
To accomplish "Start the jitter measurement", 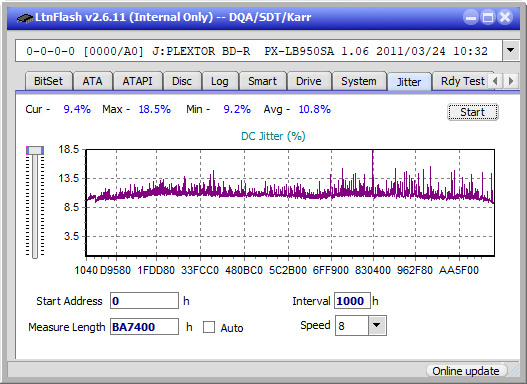I will point(473,112).
